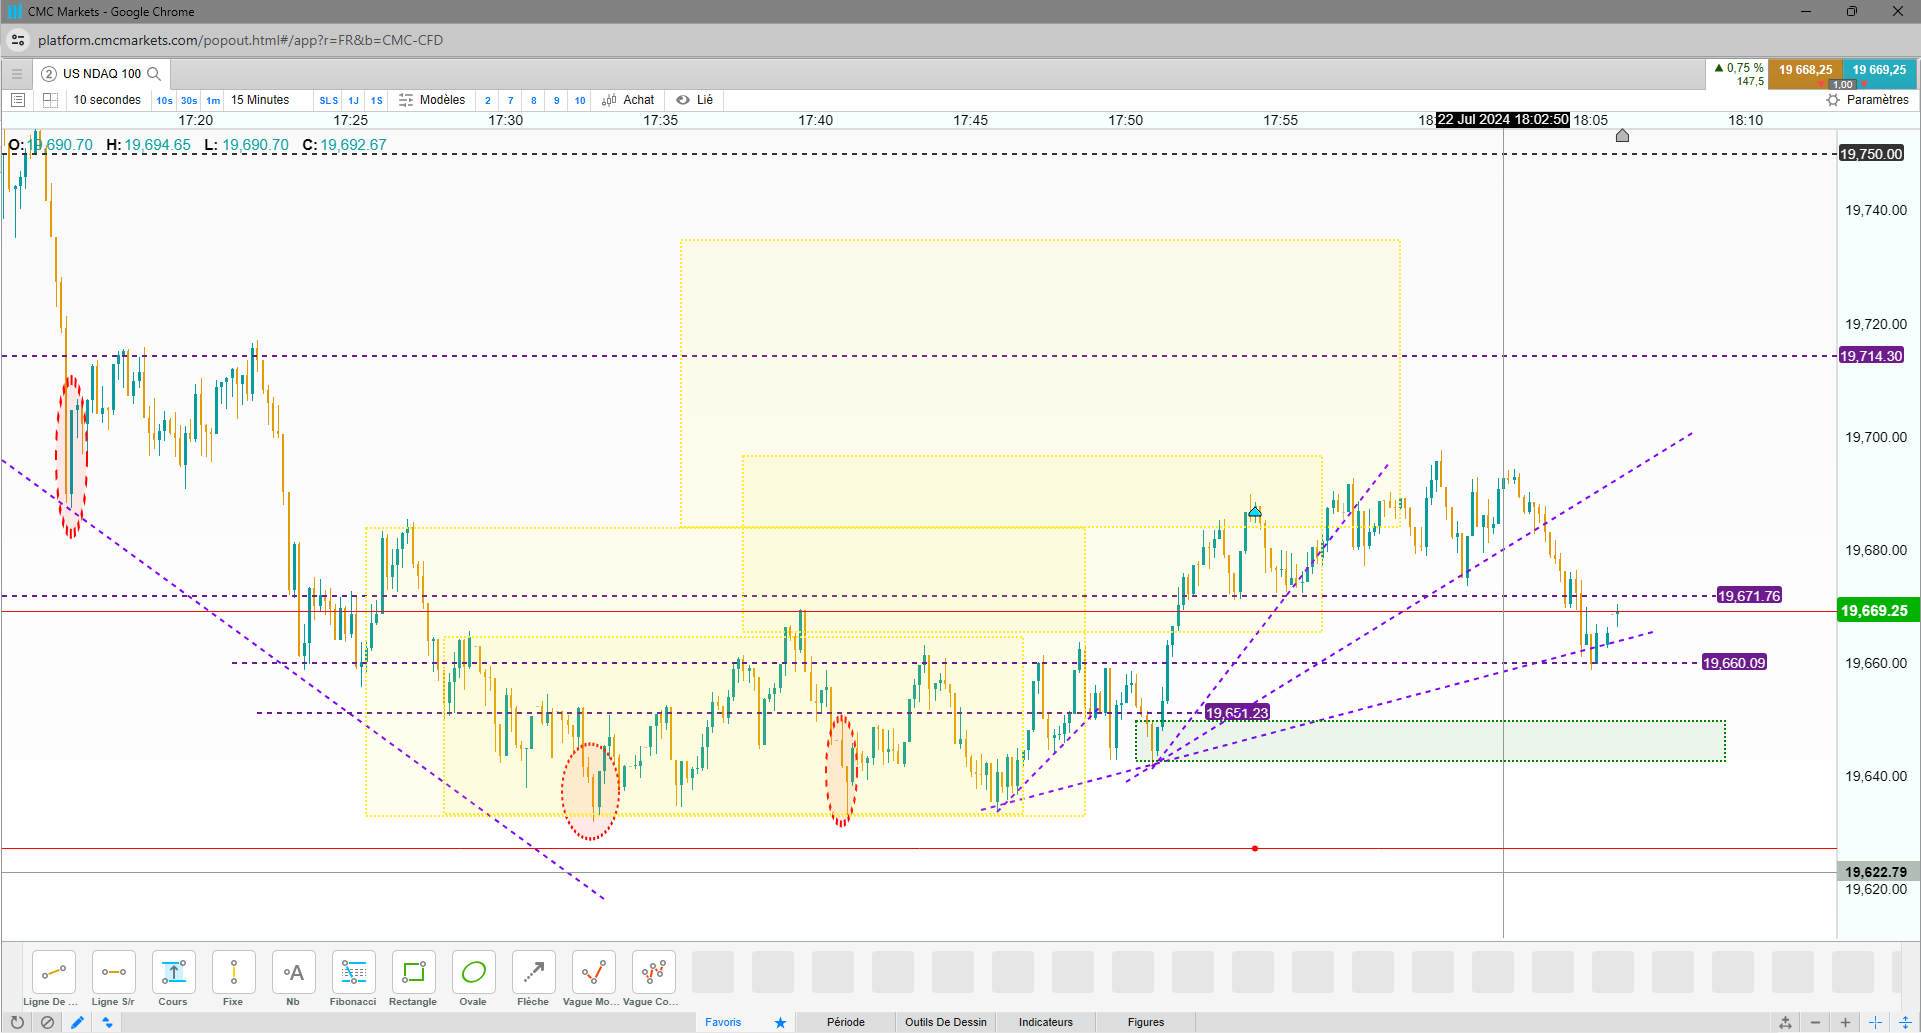
Task: Expand the Modèles templates menu
Action: (432, 100)
